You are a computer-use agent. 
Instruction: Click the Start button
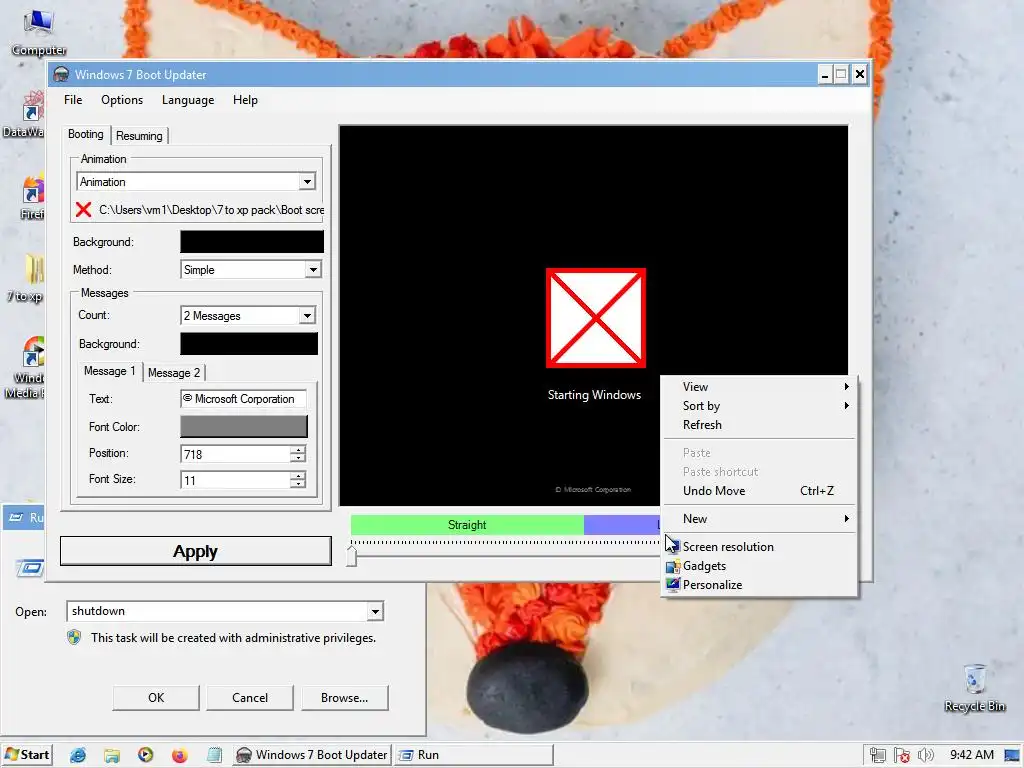pos(27,755)
